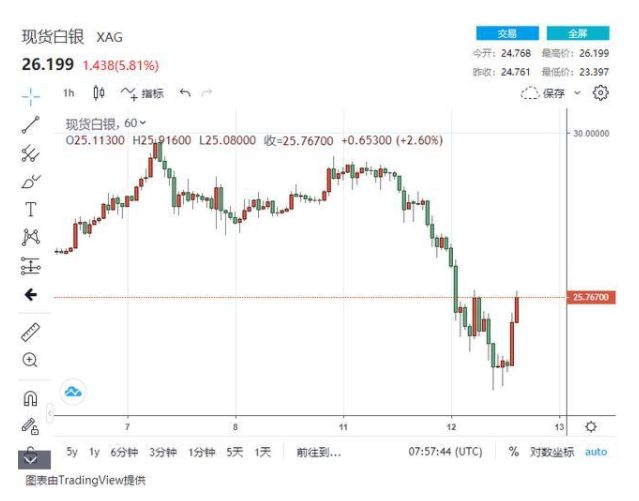Open chart settings gear at top right
The height and width of the screenshot is (501, 639).
(601, 93)
